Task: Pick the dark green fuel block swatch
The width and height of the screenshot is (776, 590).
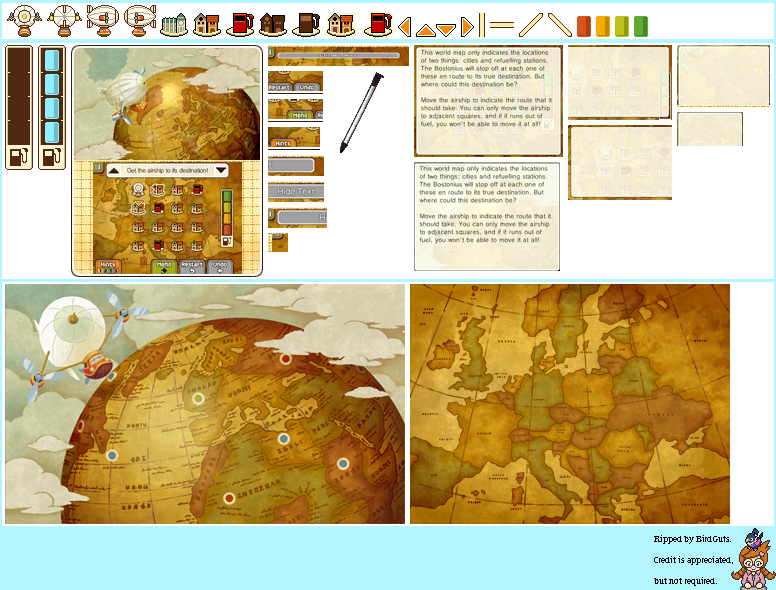Action: coord(641,26)
